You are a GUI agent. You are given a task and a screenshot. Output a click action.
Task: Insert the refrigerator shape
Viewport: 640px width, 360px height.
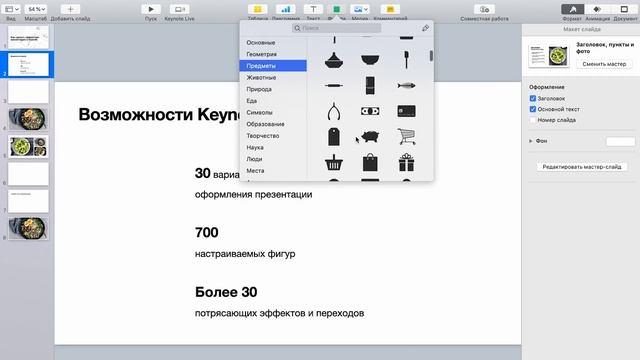370,86
